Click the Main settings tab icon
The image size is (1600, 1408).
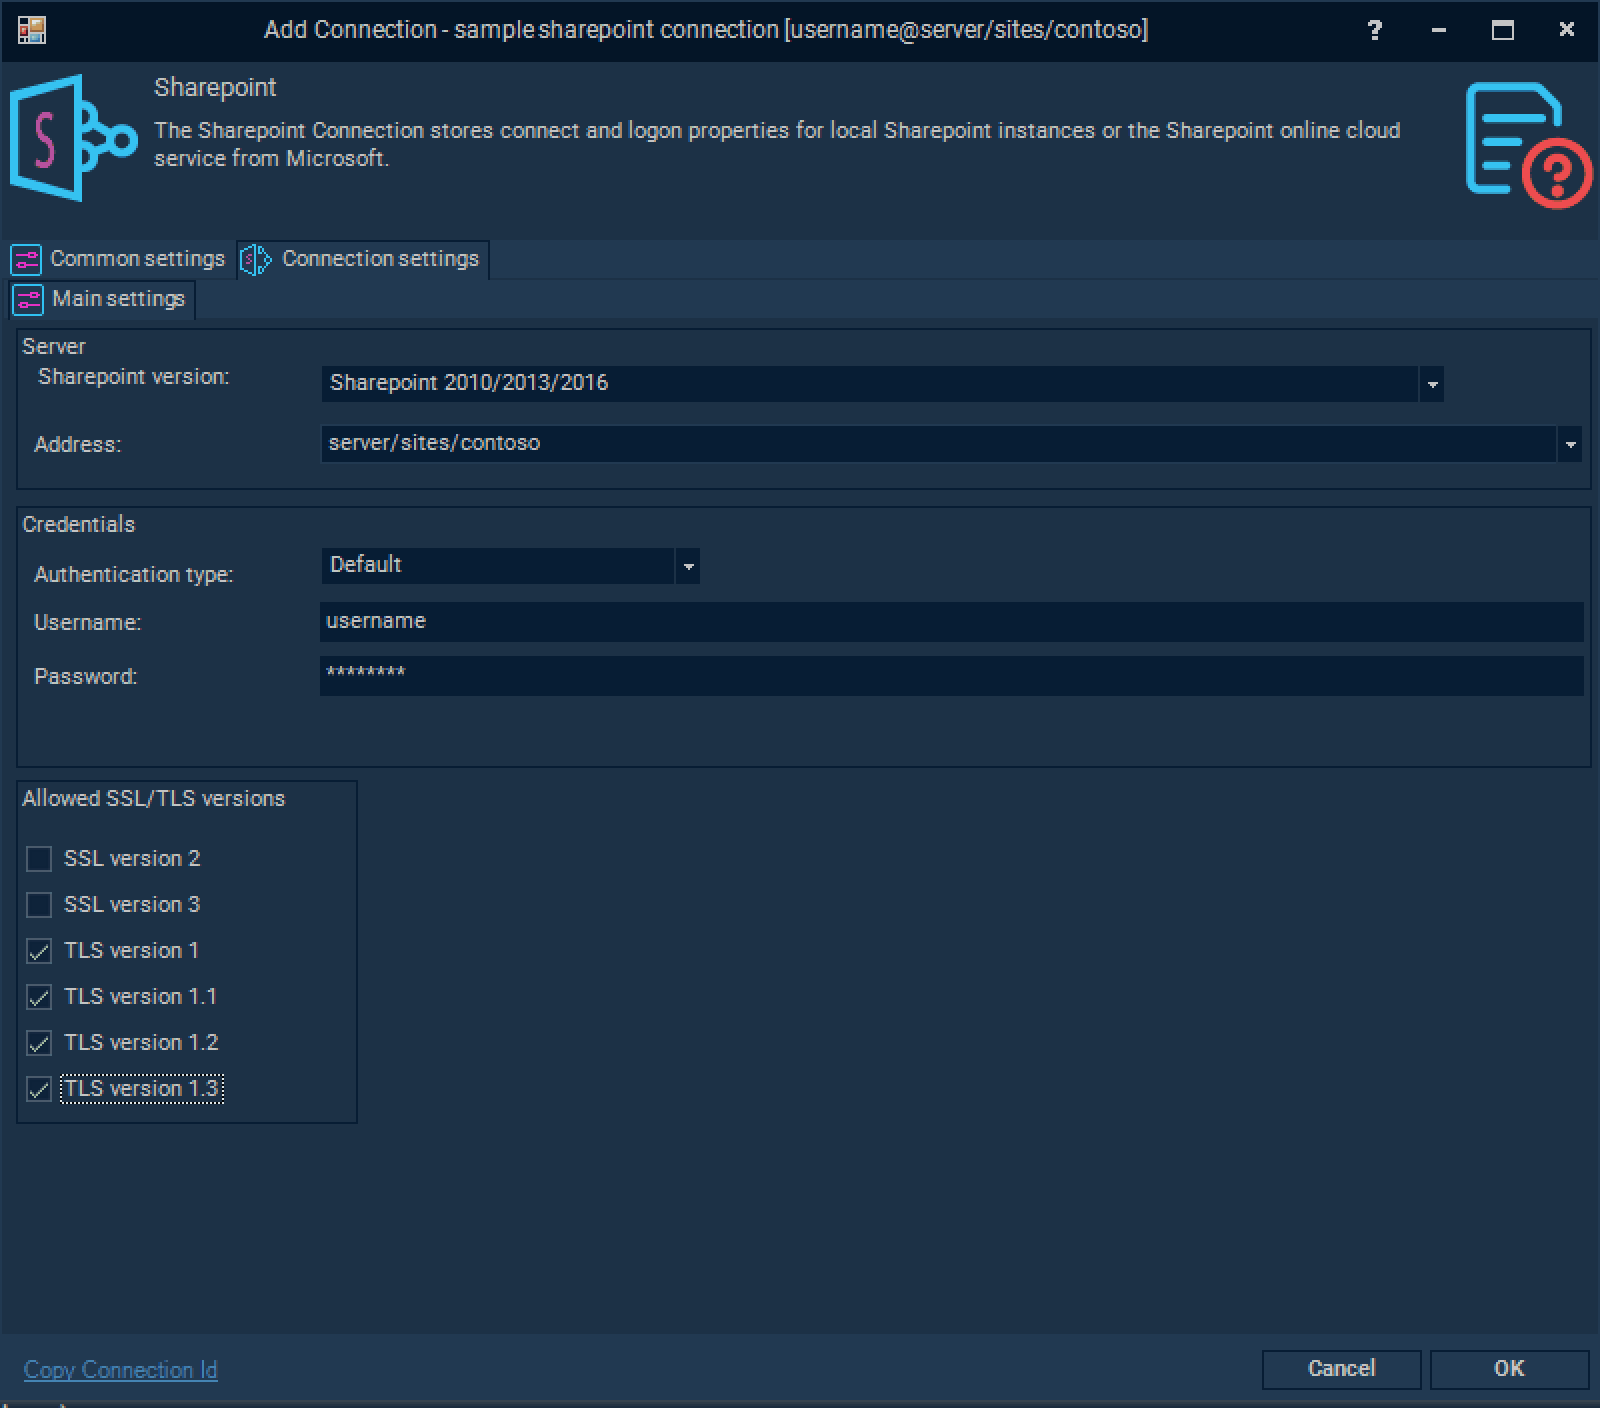click(28, 300)
